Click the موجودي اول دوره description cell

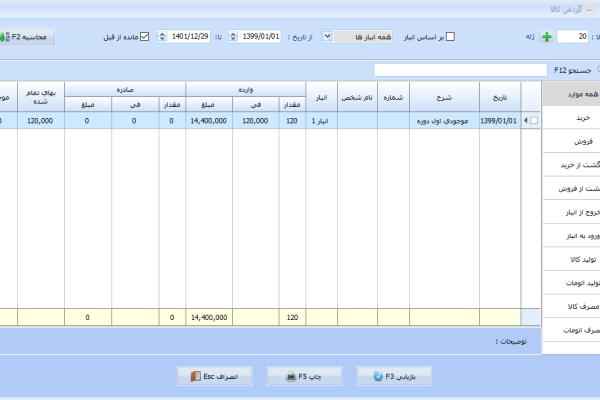pos(444,121)
